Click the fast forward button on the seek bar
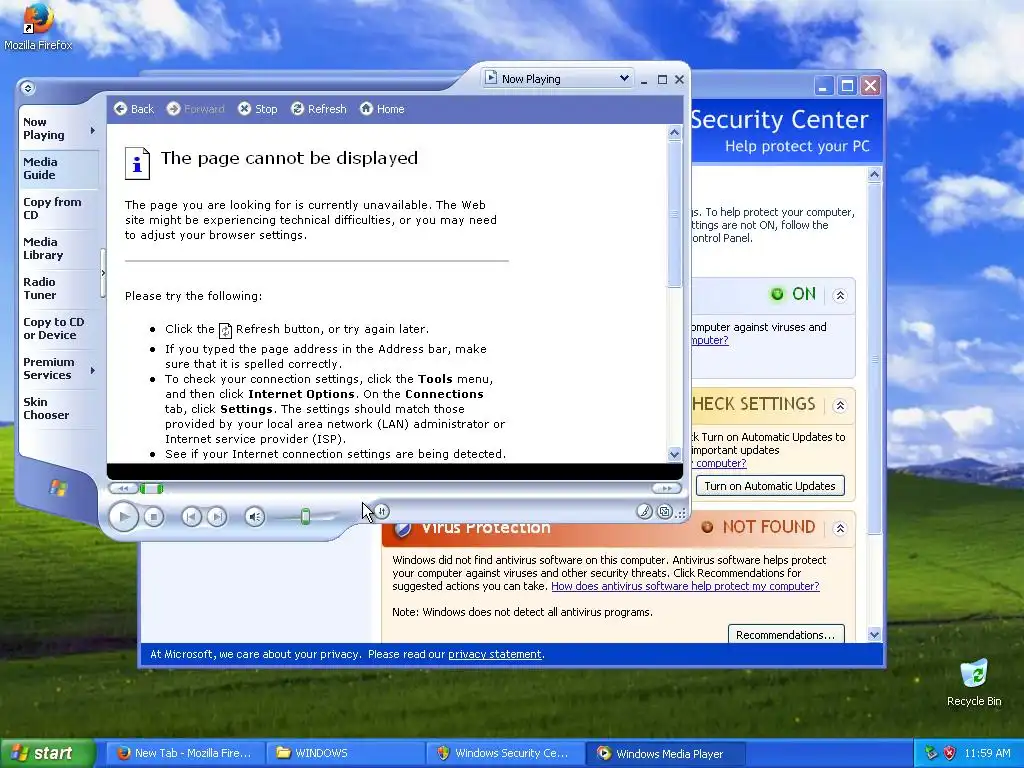 (666, 488)
